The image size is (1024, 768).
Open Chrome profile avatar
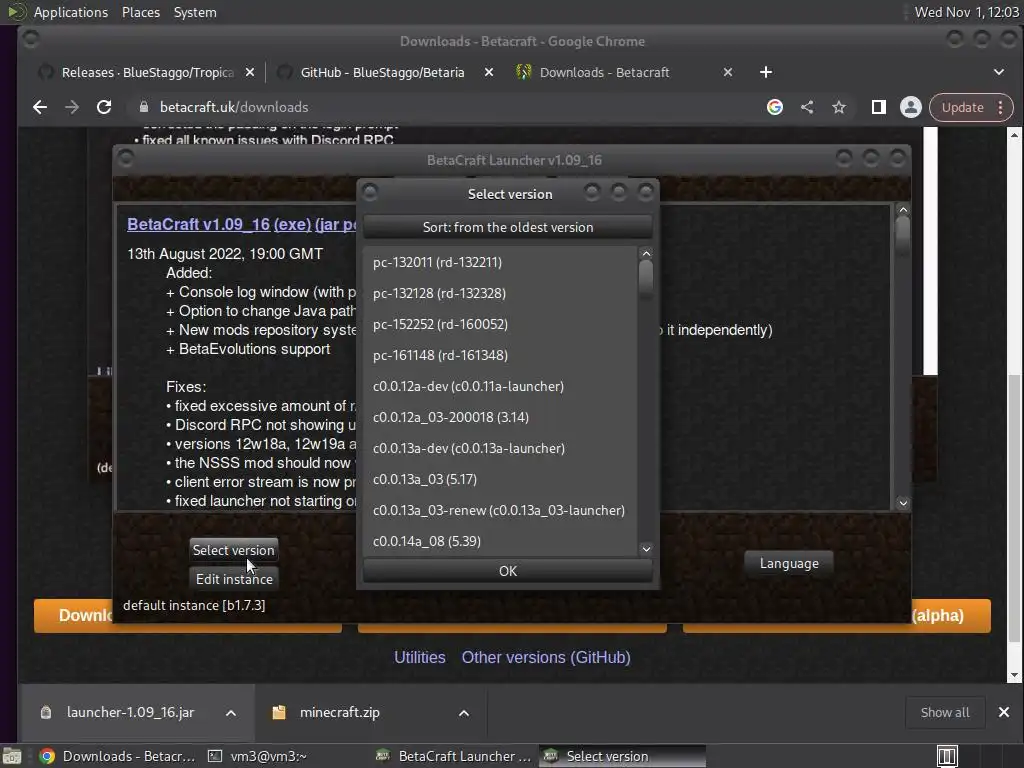(910, 107)
